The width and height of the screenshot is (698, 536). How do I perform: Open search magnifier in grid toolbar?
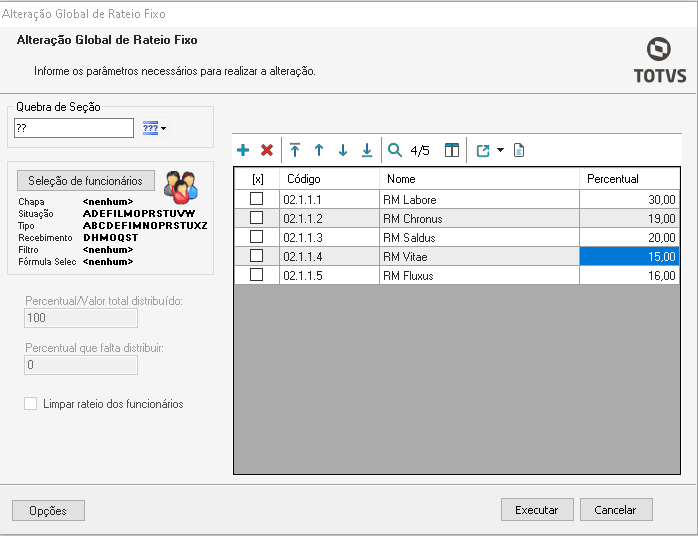pyautogui.click(x=395, y=150)
